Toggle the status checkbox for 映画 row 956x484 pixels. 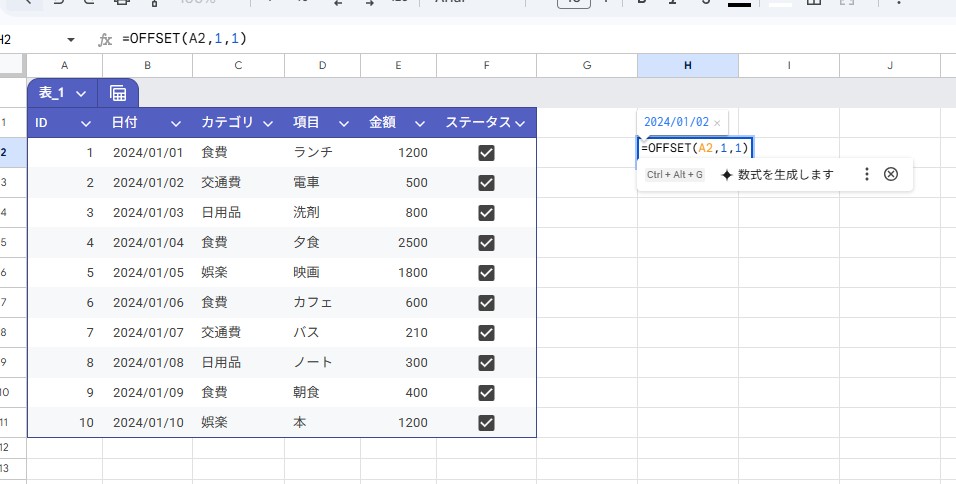coord(487,272)
